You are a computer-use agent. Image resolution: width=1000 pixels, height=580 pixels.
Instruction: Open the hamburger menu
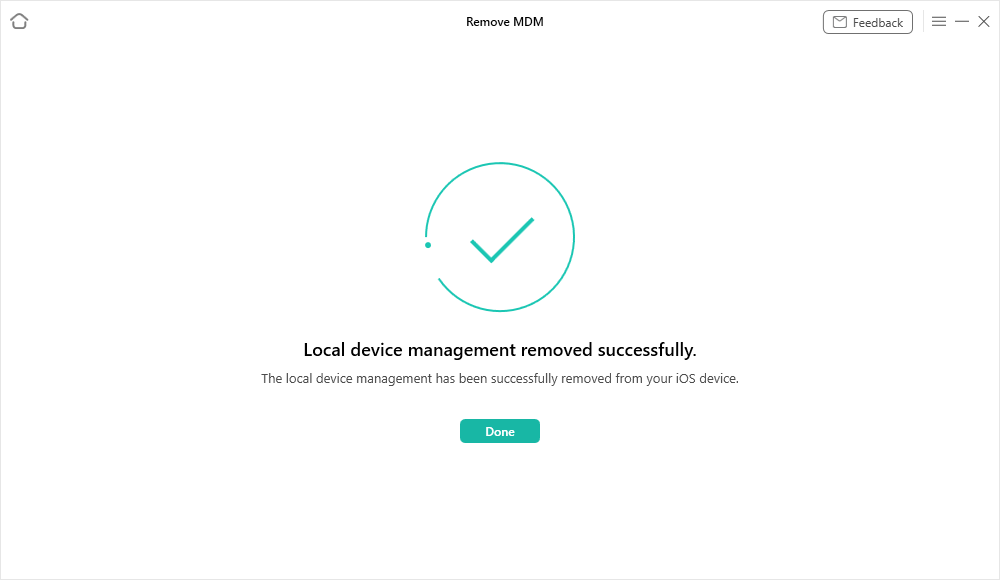pyautogui.click(x=939, y=21)
